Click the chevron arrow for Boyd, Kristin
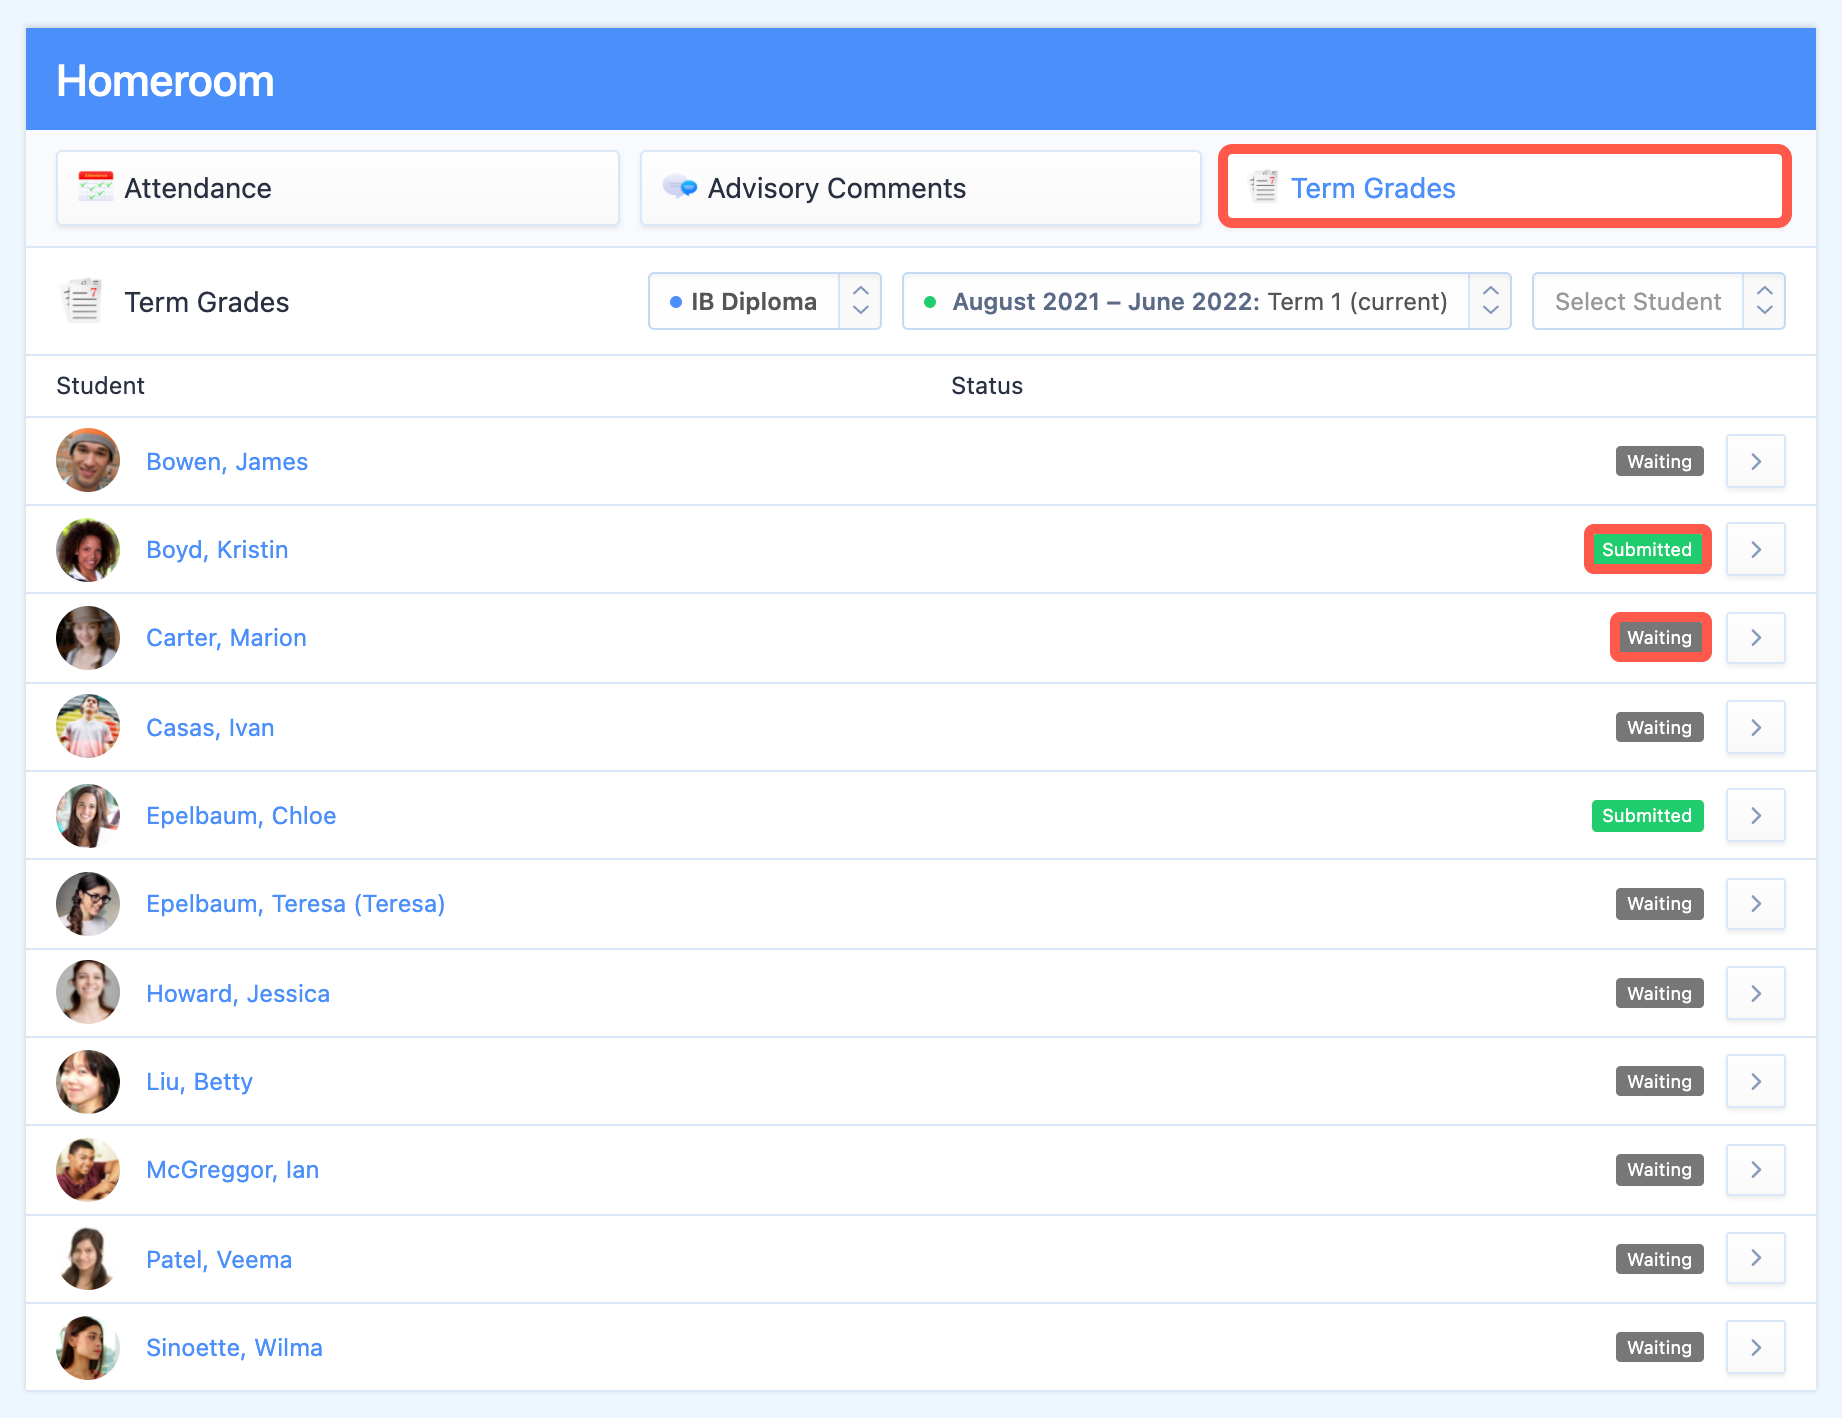Viewport: 1842px width, 1418px height. tap(1756, 549)
